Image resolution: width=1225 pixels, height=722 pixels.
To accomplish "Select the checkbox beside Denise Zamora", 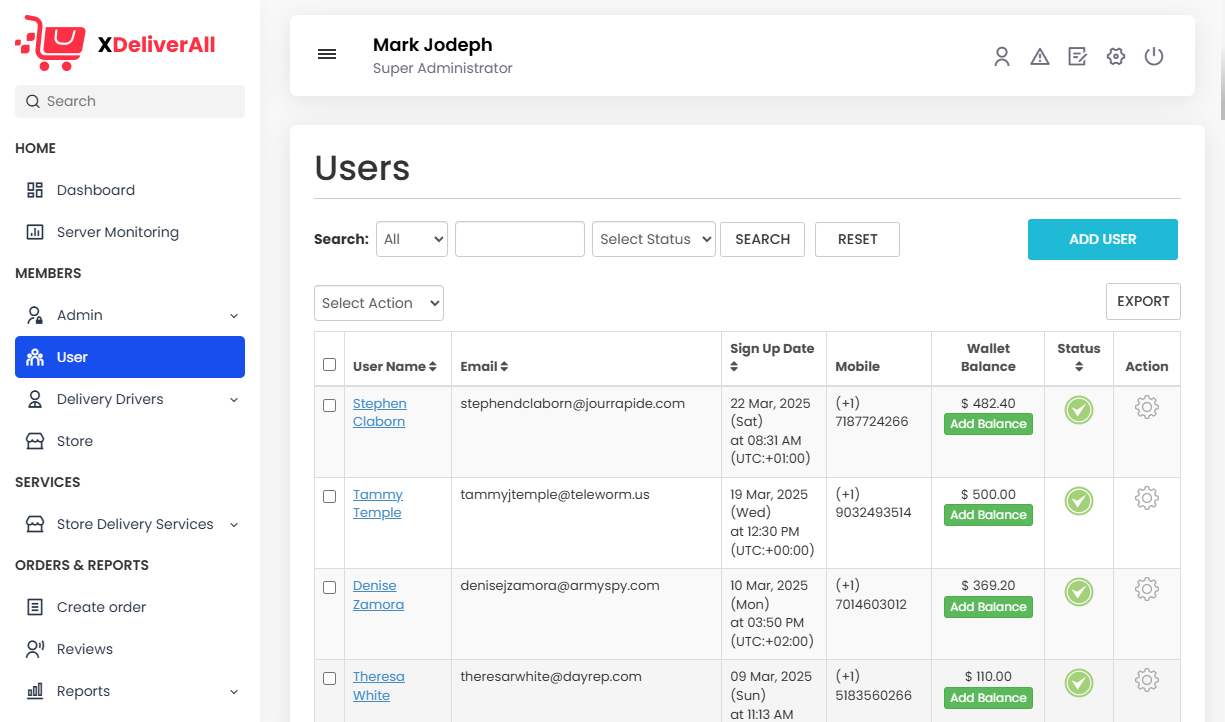I will (x=330, y=588).
